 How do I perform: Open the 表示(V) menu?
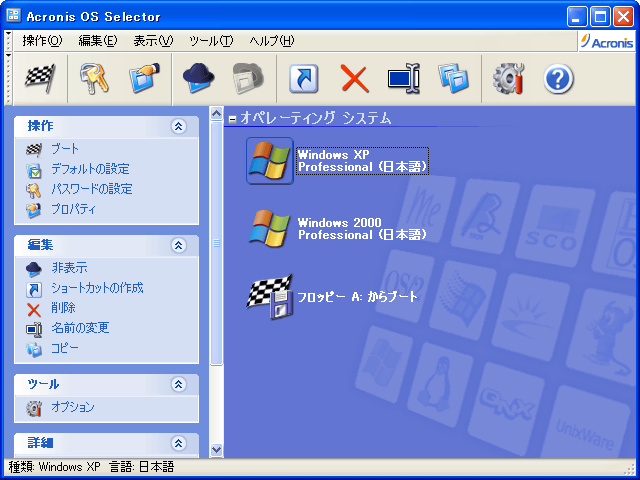153,41
